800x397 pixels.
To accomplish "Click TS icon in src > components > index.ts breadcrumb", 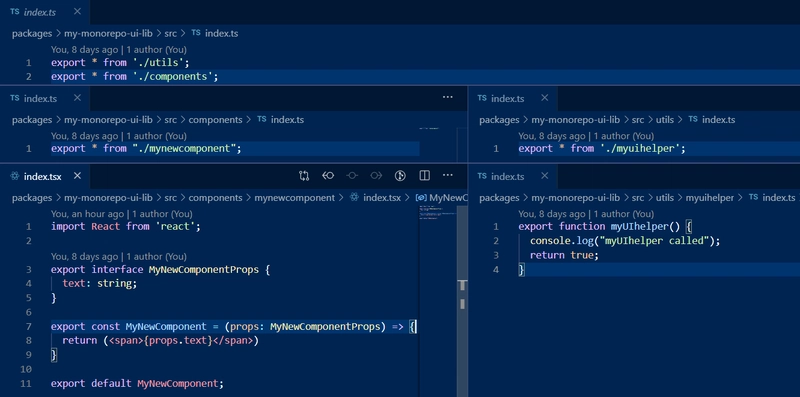I will pos(262,119).
